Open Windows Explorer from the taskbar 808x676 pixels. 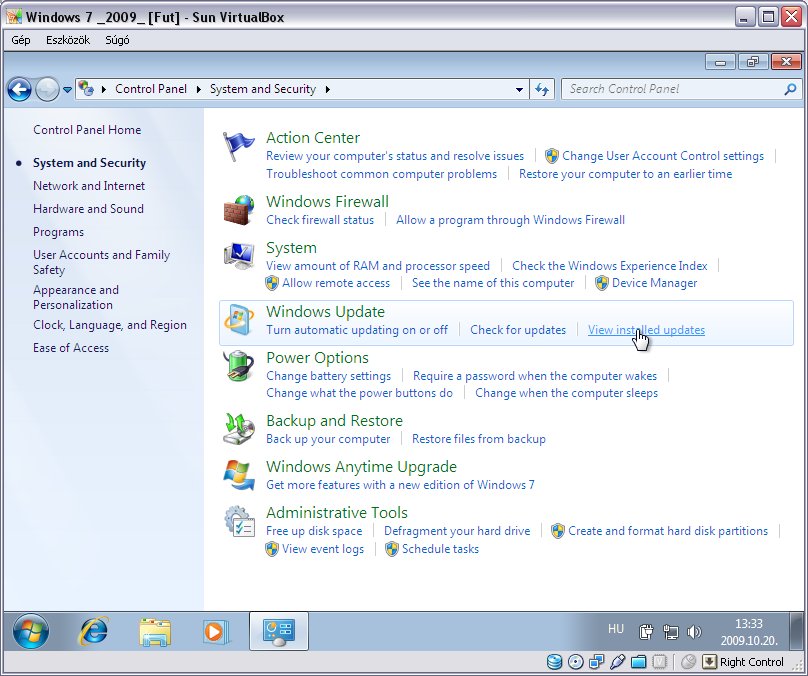pyautogui.click(x=155, y=632)
